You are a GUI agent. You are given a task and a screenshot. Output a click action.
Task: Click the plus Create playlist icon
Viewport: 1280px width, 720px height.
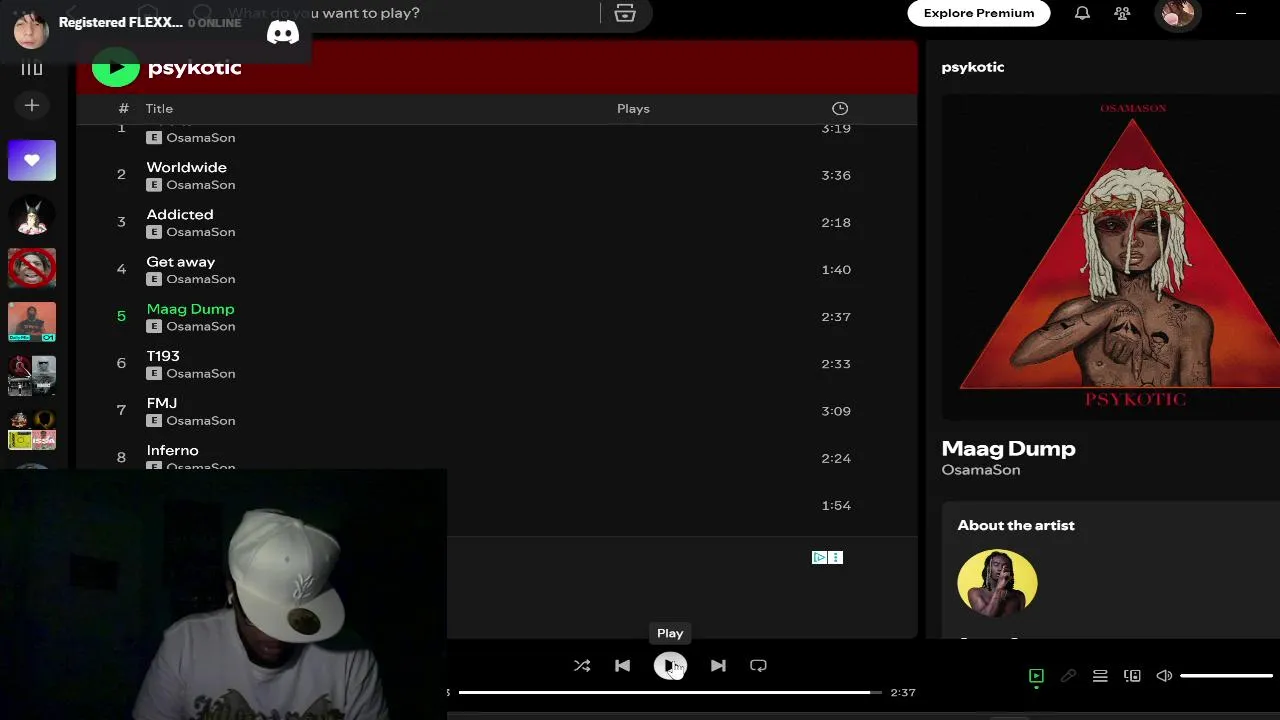click(32, 105)
